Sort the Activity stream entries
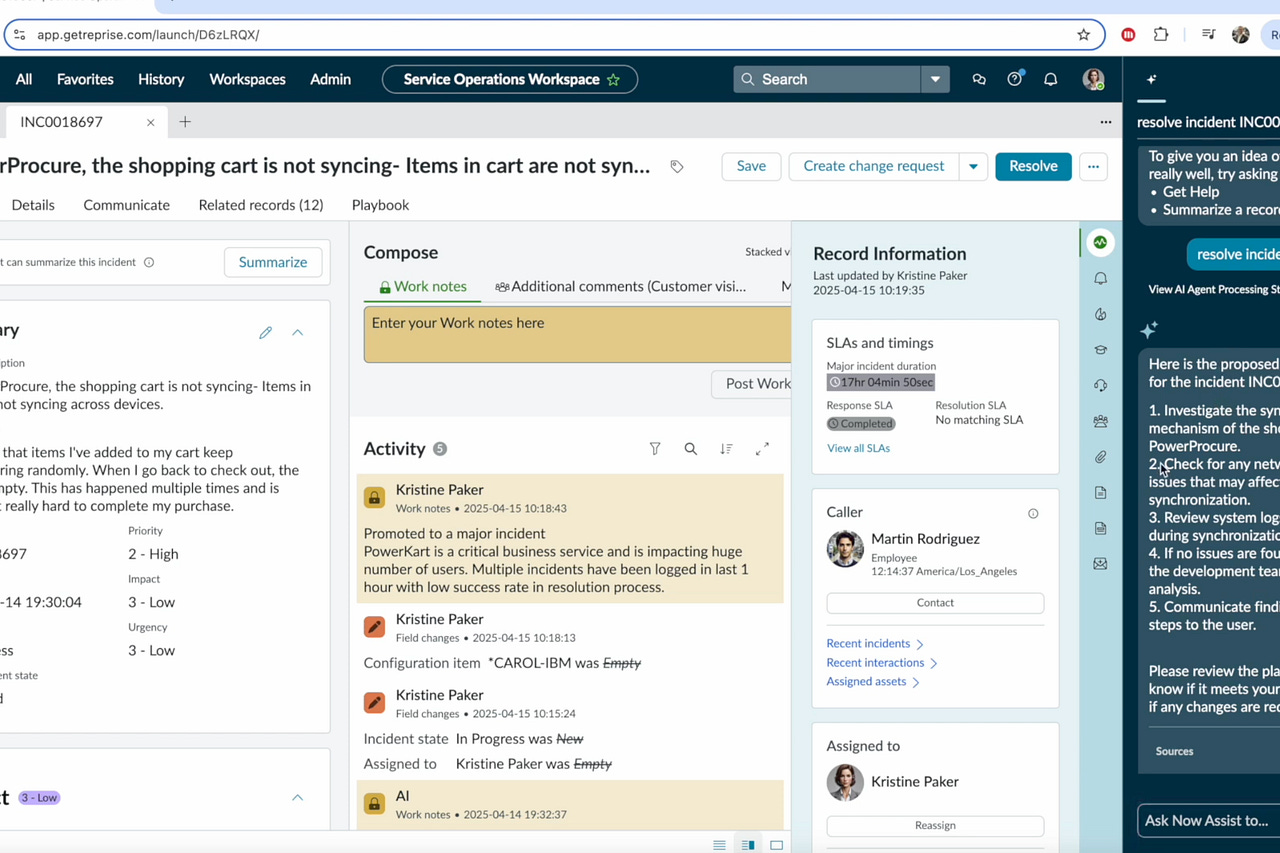Viewport: 1280px width, 853px height. [x=726, y=449]
